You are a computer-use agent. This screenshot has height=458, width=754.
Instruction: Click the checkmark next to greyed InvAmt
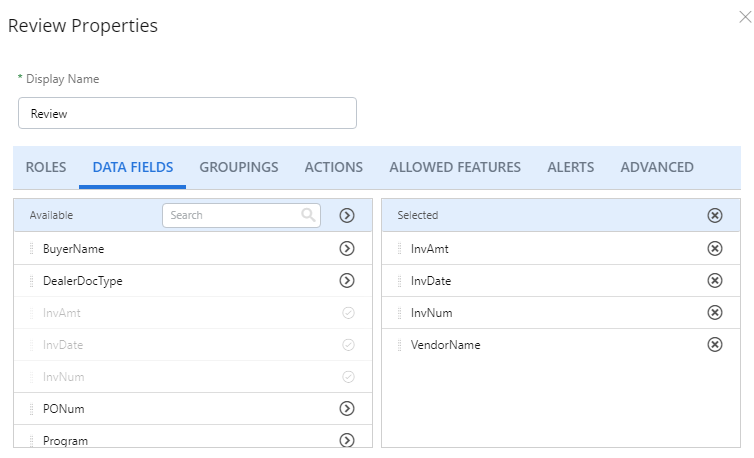(348, 313)
